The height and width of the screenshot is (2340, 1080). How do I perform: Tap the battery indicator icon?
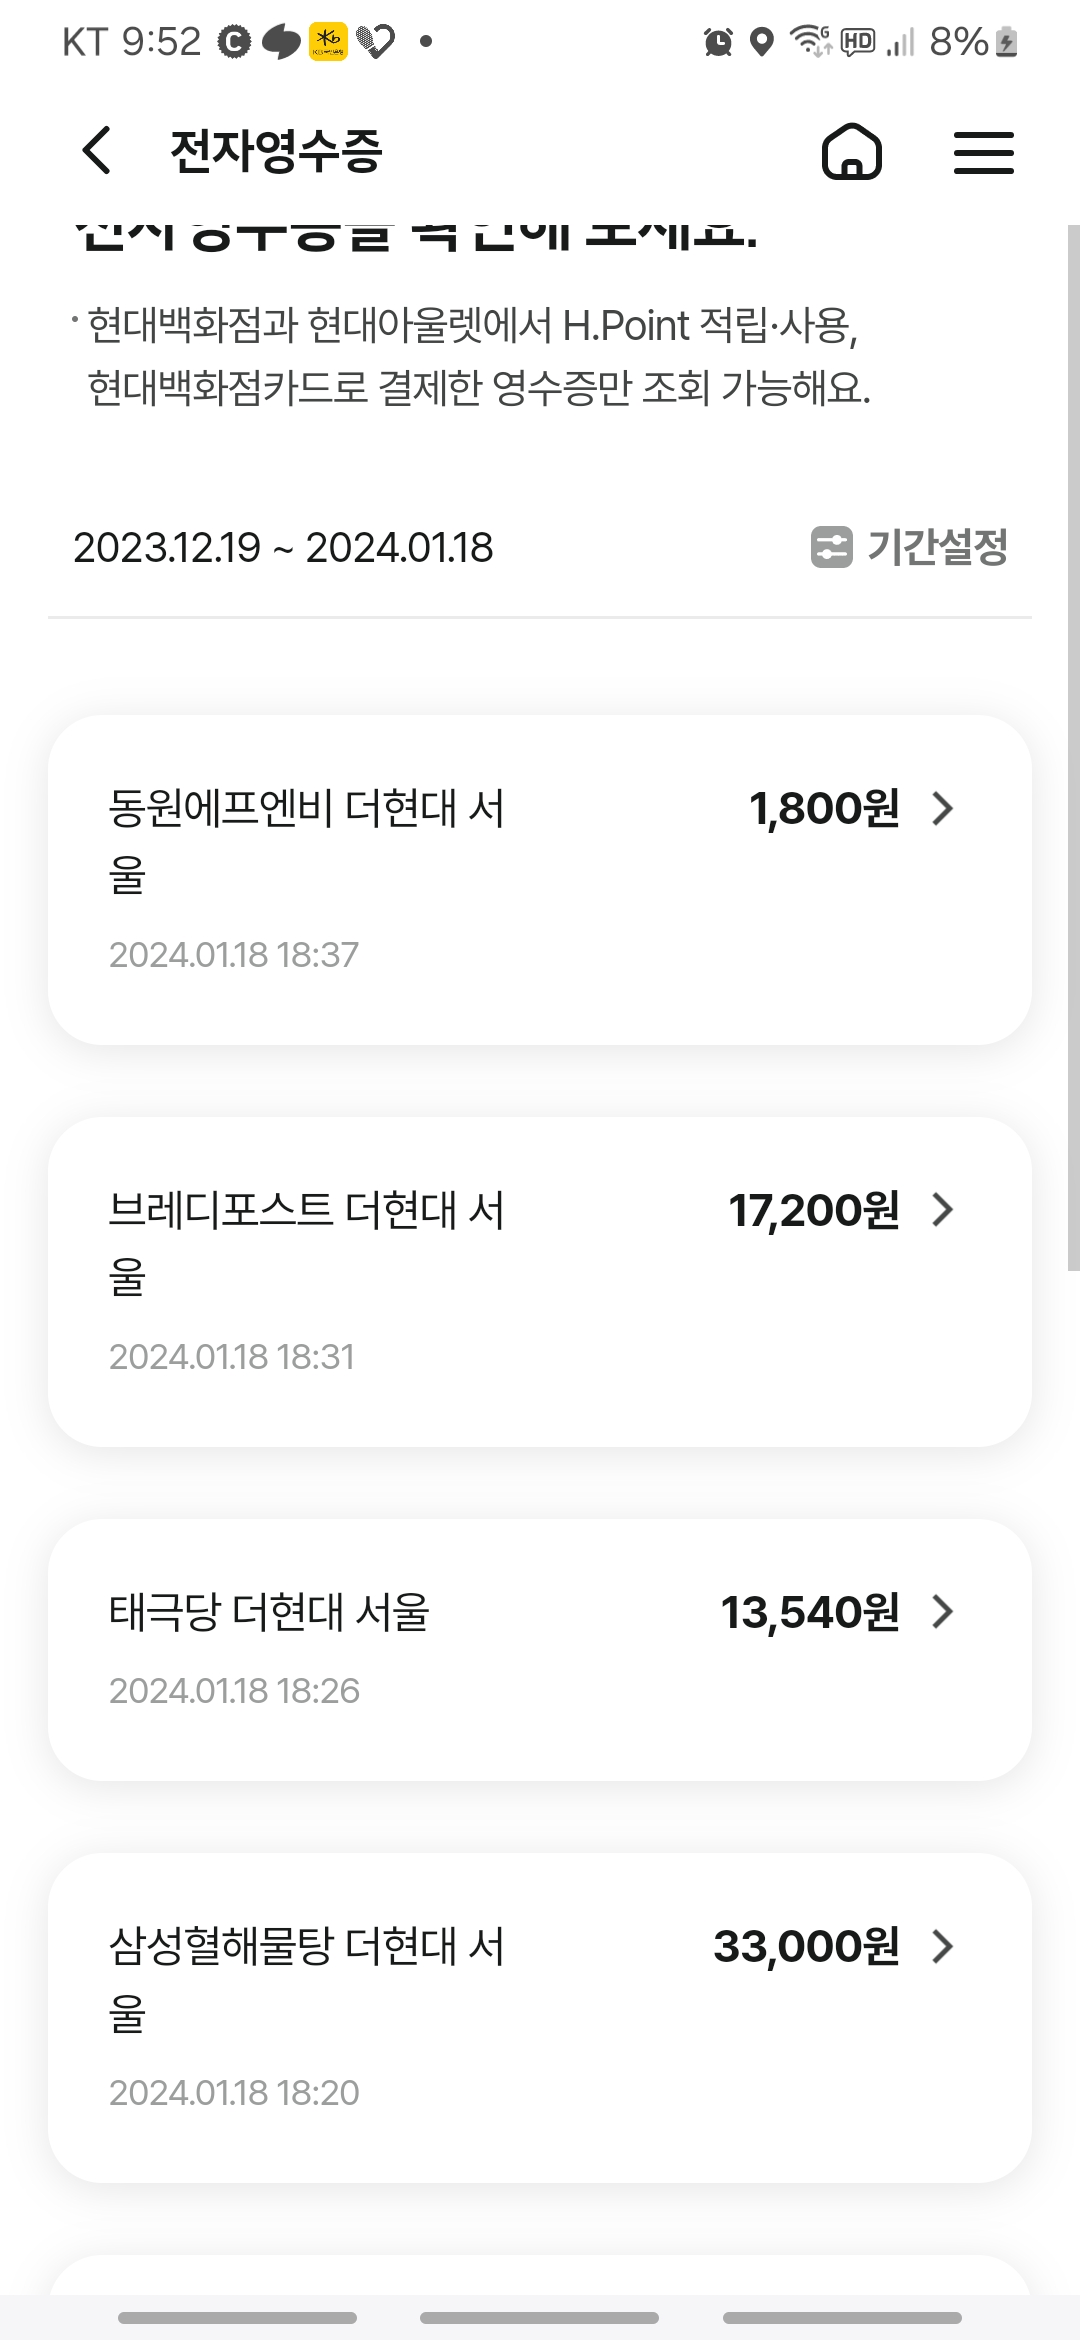[1007, 42]
